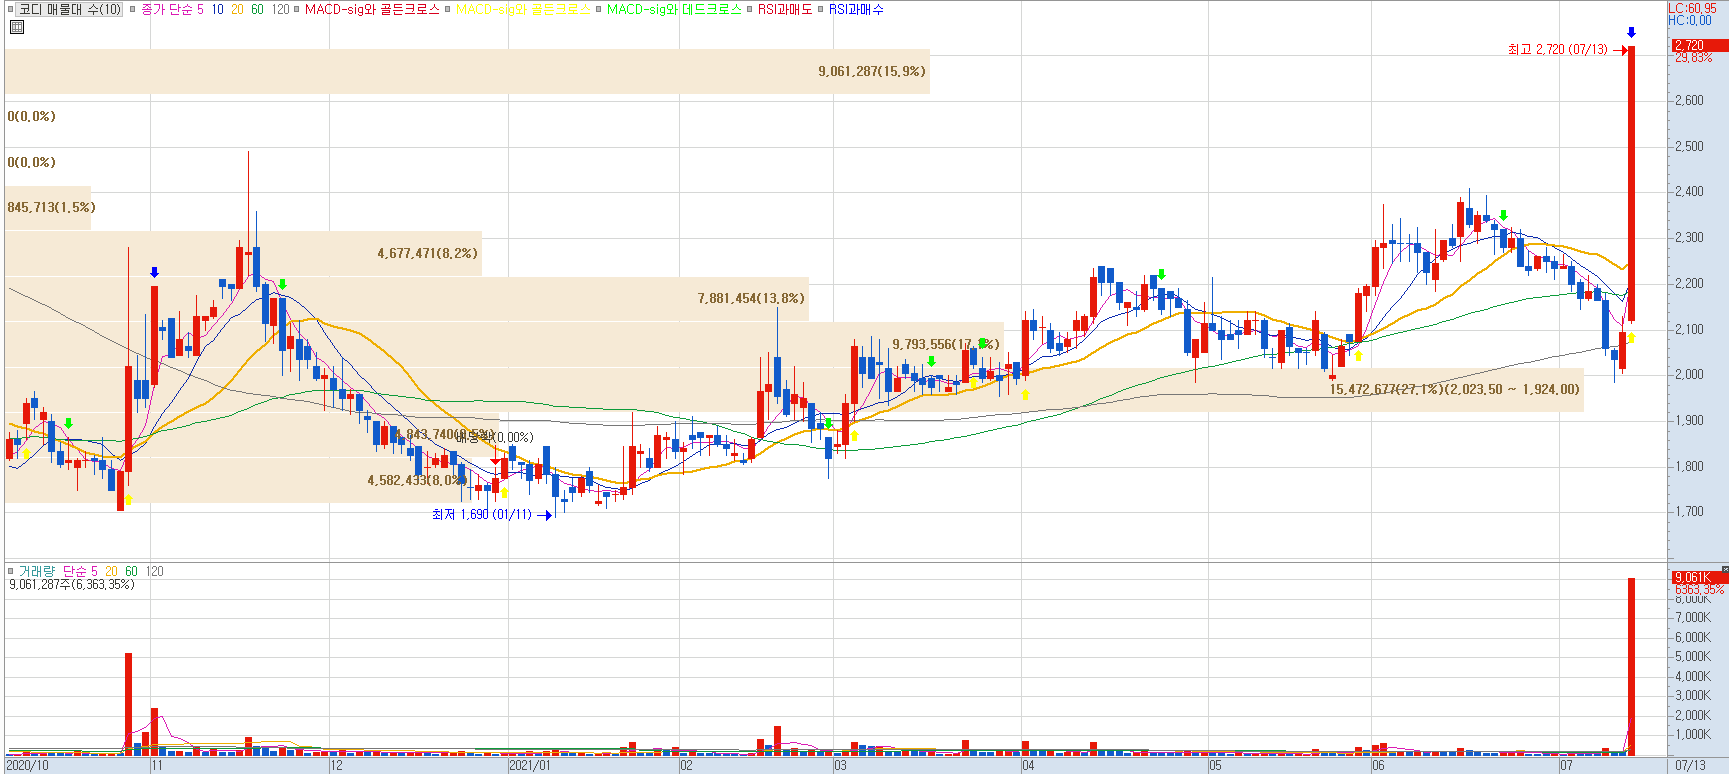Click the square marker before 거래량
The image size is (1729, 774).
11,572
